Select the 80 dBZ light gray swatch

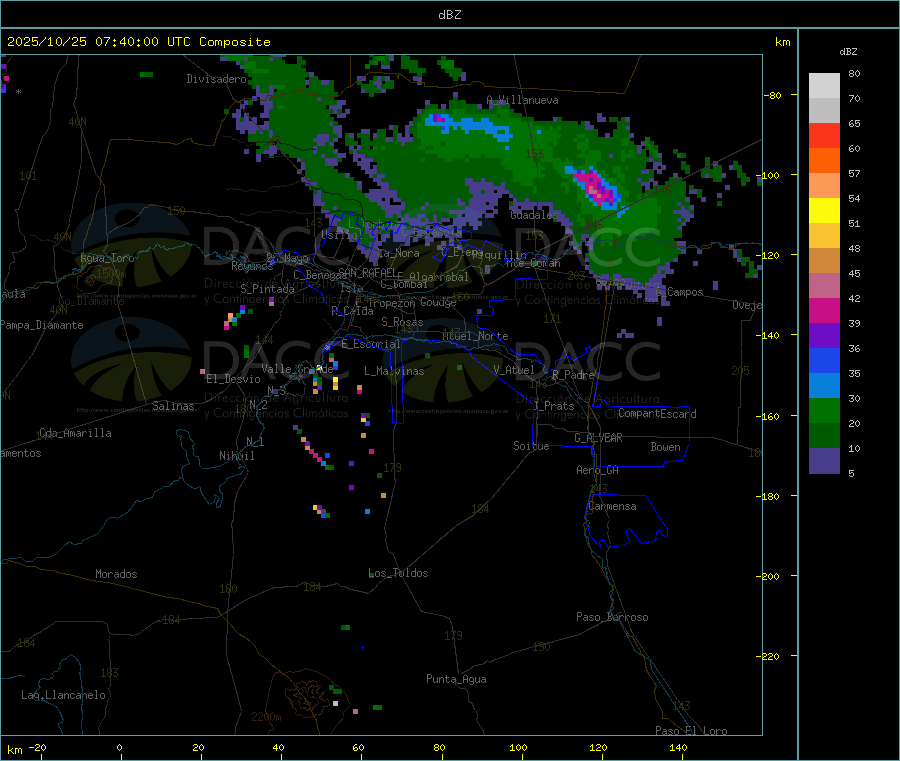tap(824, 86)
